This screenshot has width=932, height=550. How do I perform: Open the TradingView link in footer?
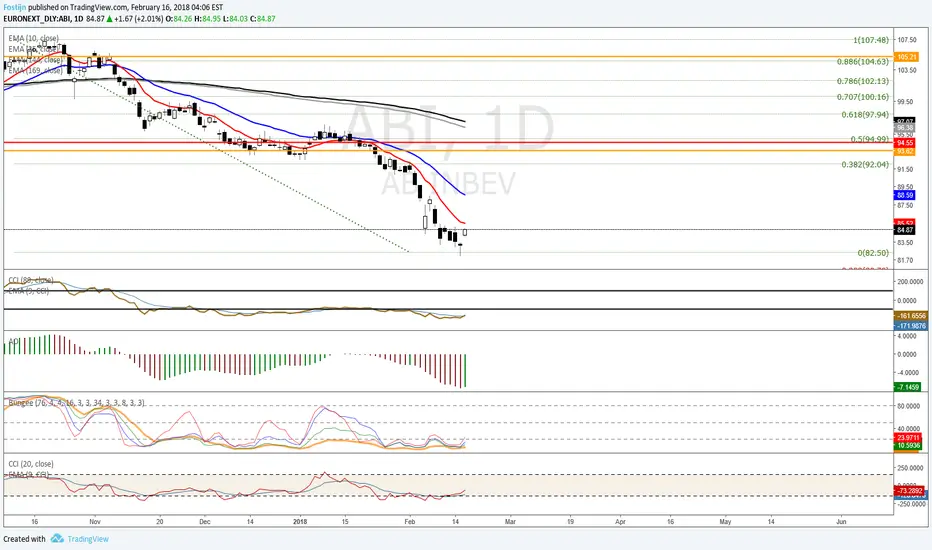[88, 539]
